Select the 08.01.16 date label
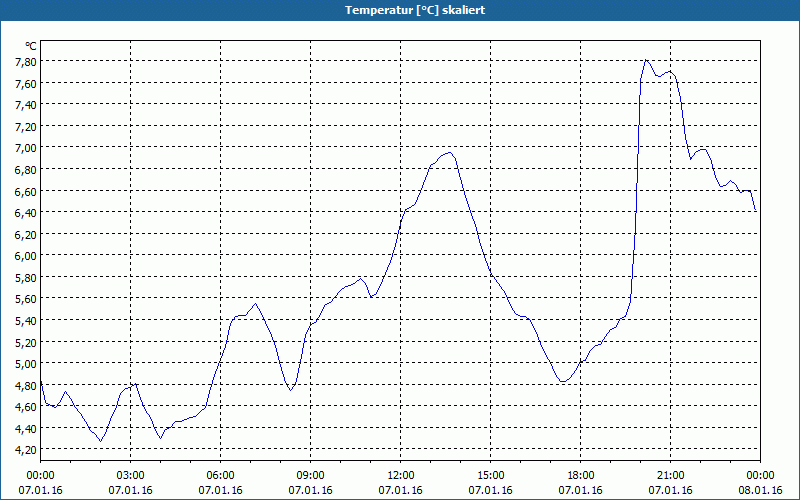The width and height of the screenshot is (800, 500). pyautogui.click(x=760, y=490)
